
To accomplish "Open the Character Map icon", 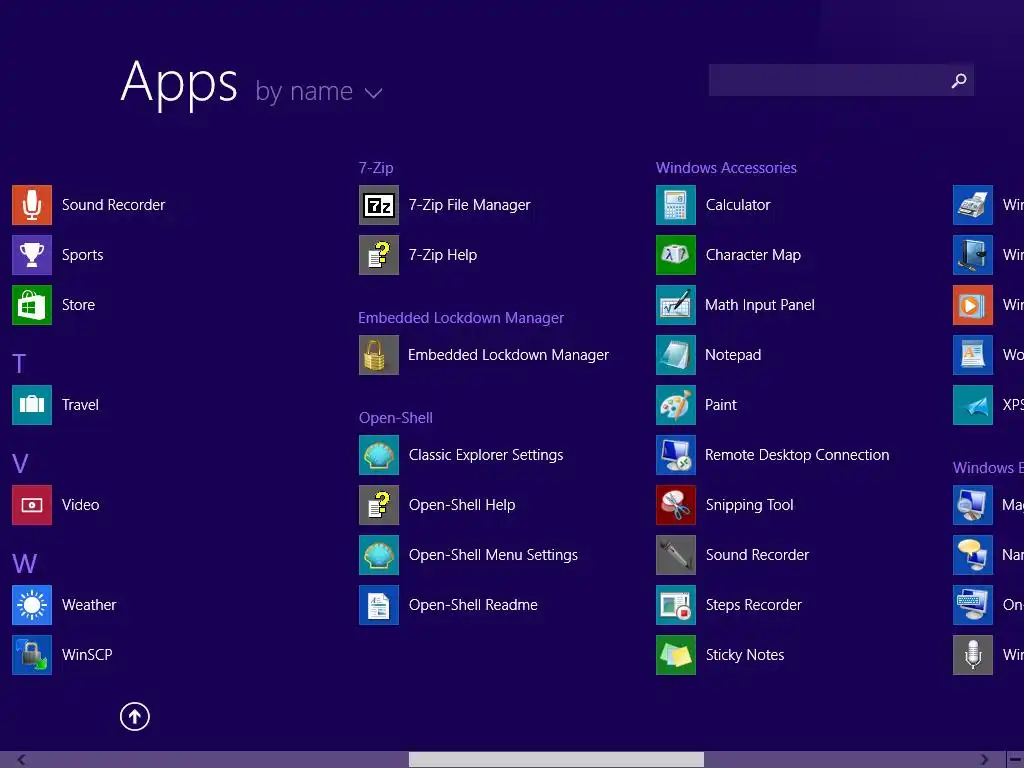I will pos(676,255).
